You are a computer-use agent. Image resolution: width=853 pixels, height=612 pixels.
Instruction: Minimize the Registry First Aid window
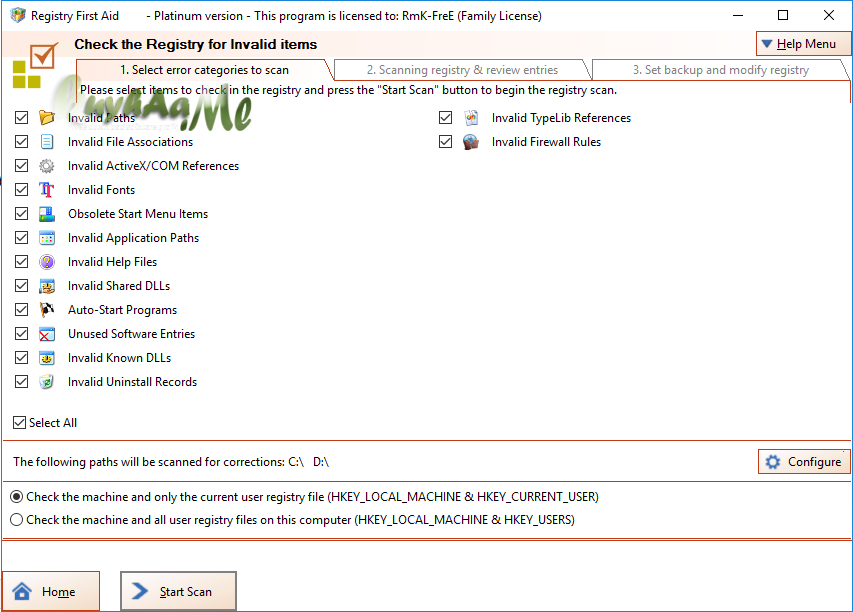tap(738, 15)
